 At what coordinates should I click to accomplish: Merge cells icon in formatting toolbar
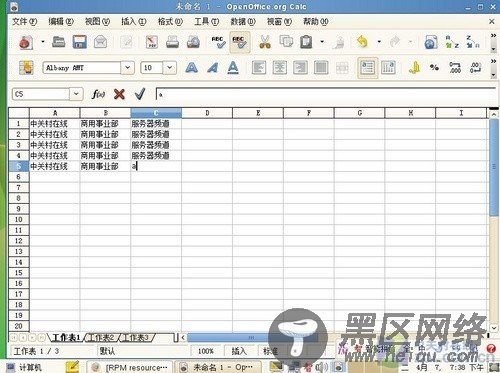[x=342, y=68]
